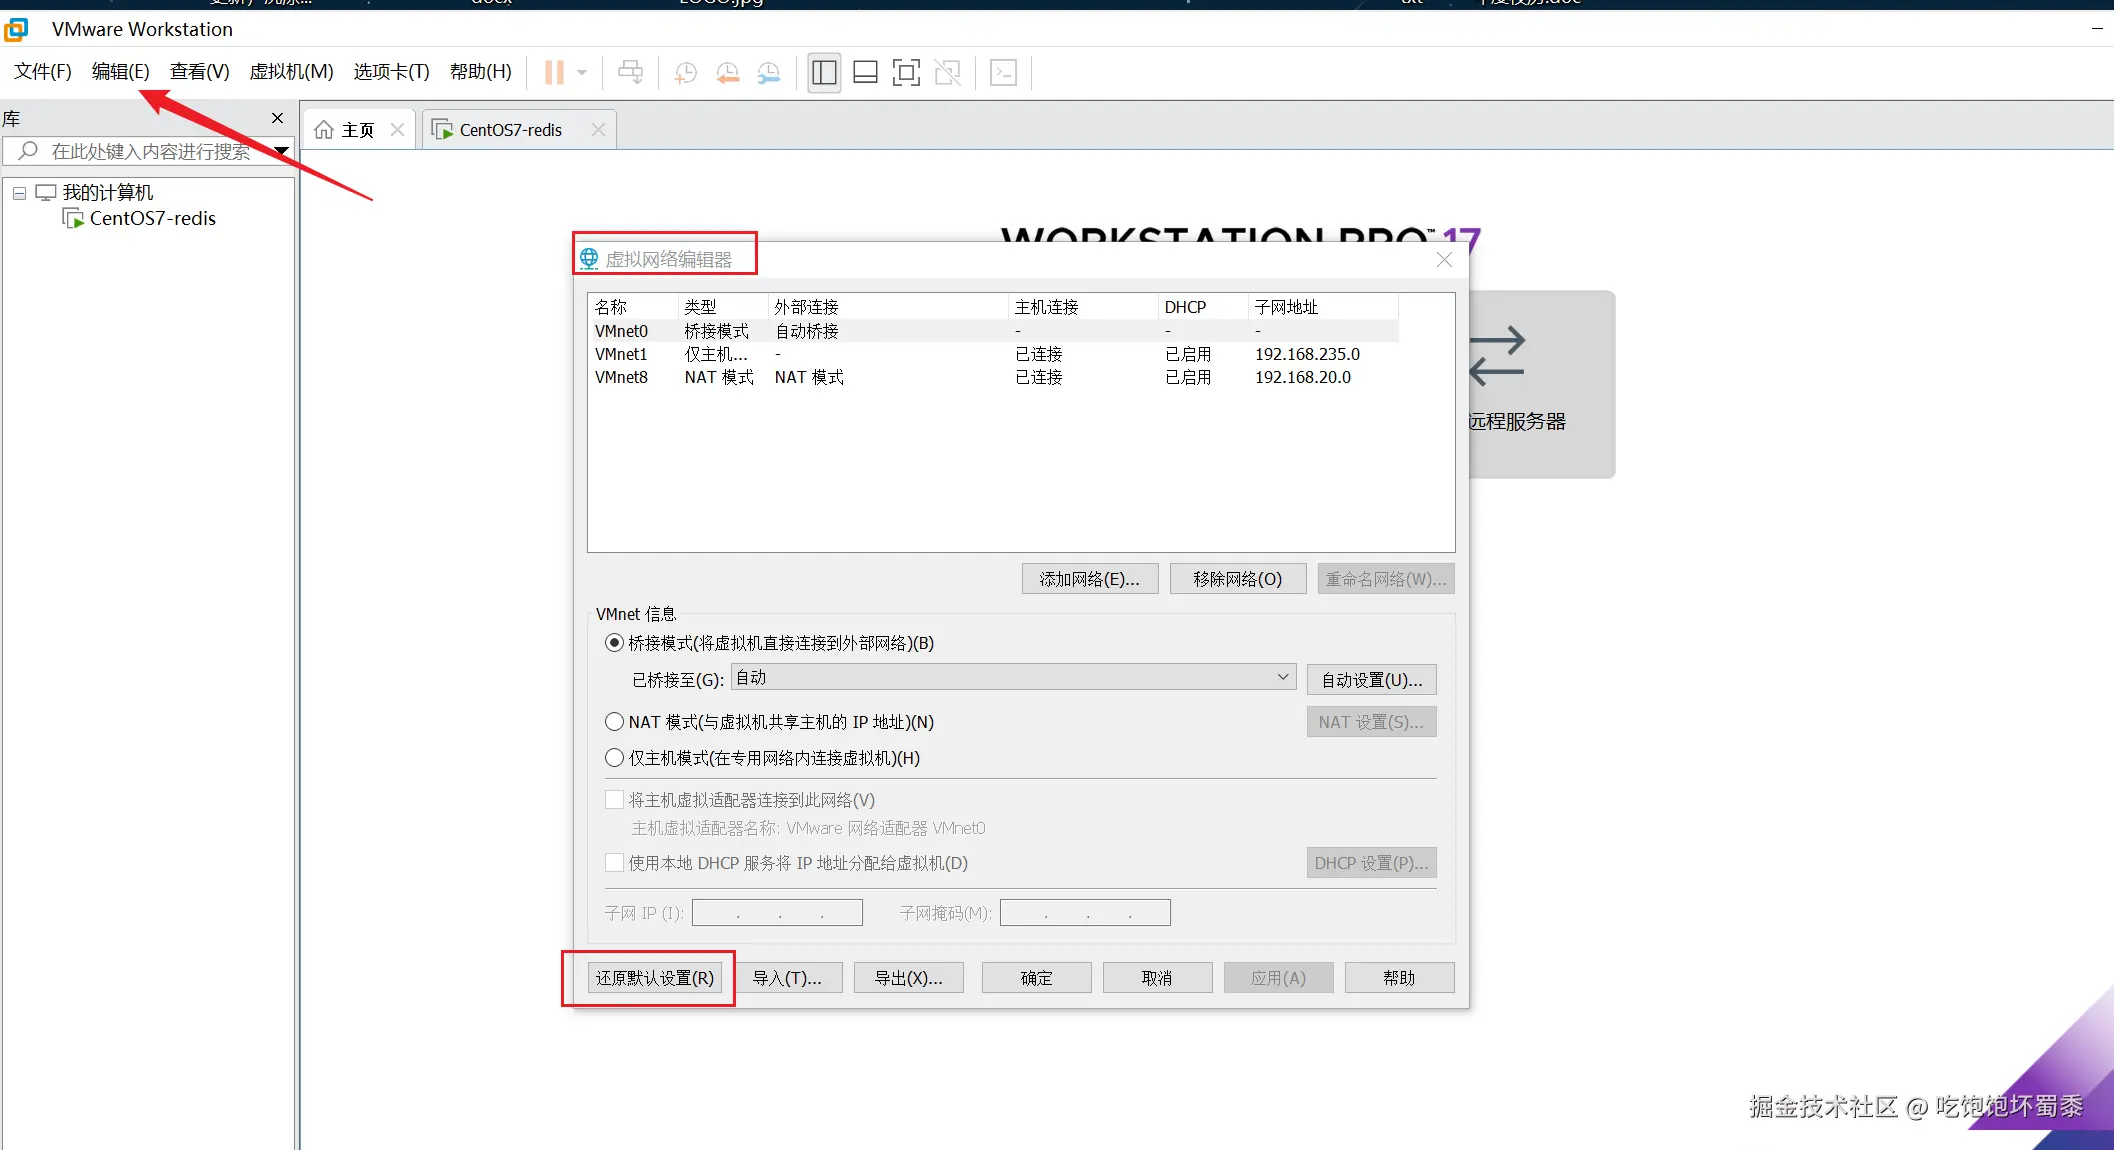Open the library search filter dropdown

[x=281, y=151]
